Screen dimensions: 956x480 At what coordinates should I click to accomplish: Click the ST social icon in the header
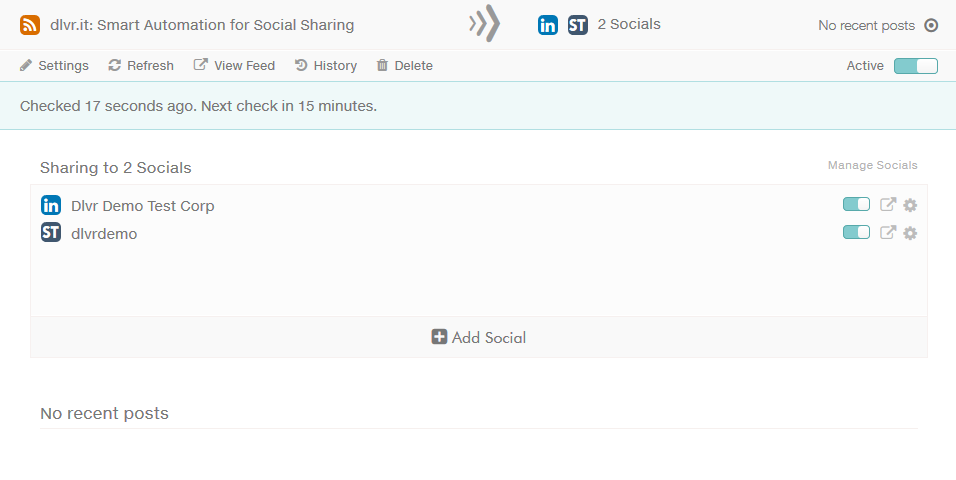coord(577,25)
